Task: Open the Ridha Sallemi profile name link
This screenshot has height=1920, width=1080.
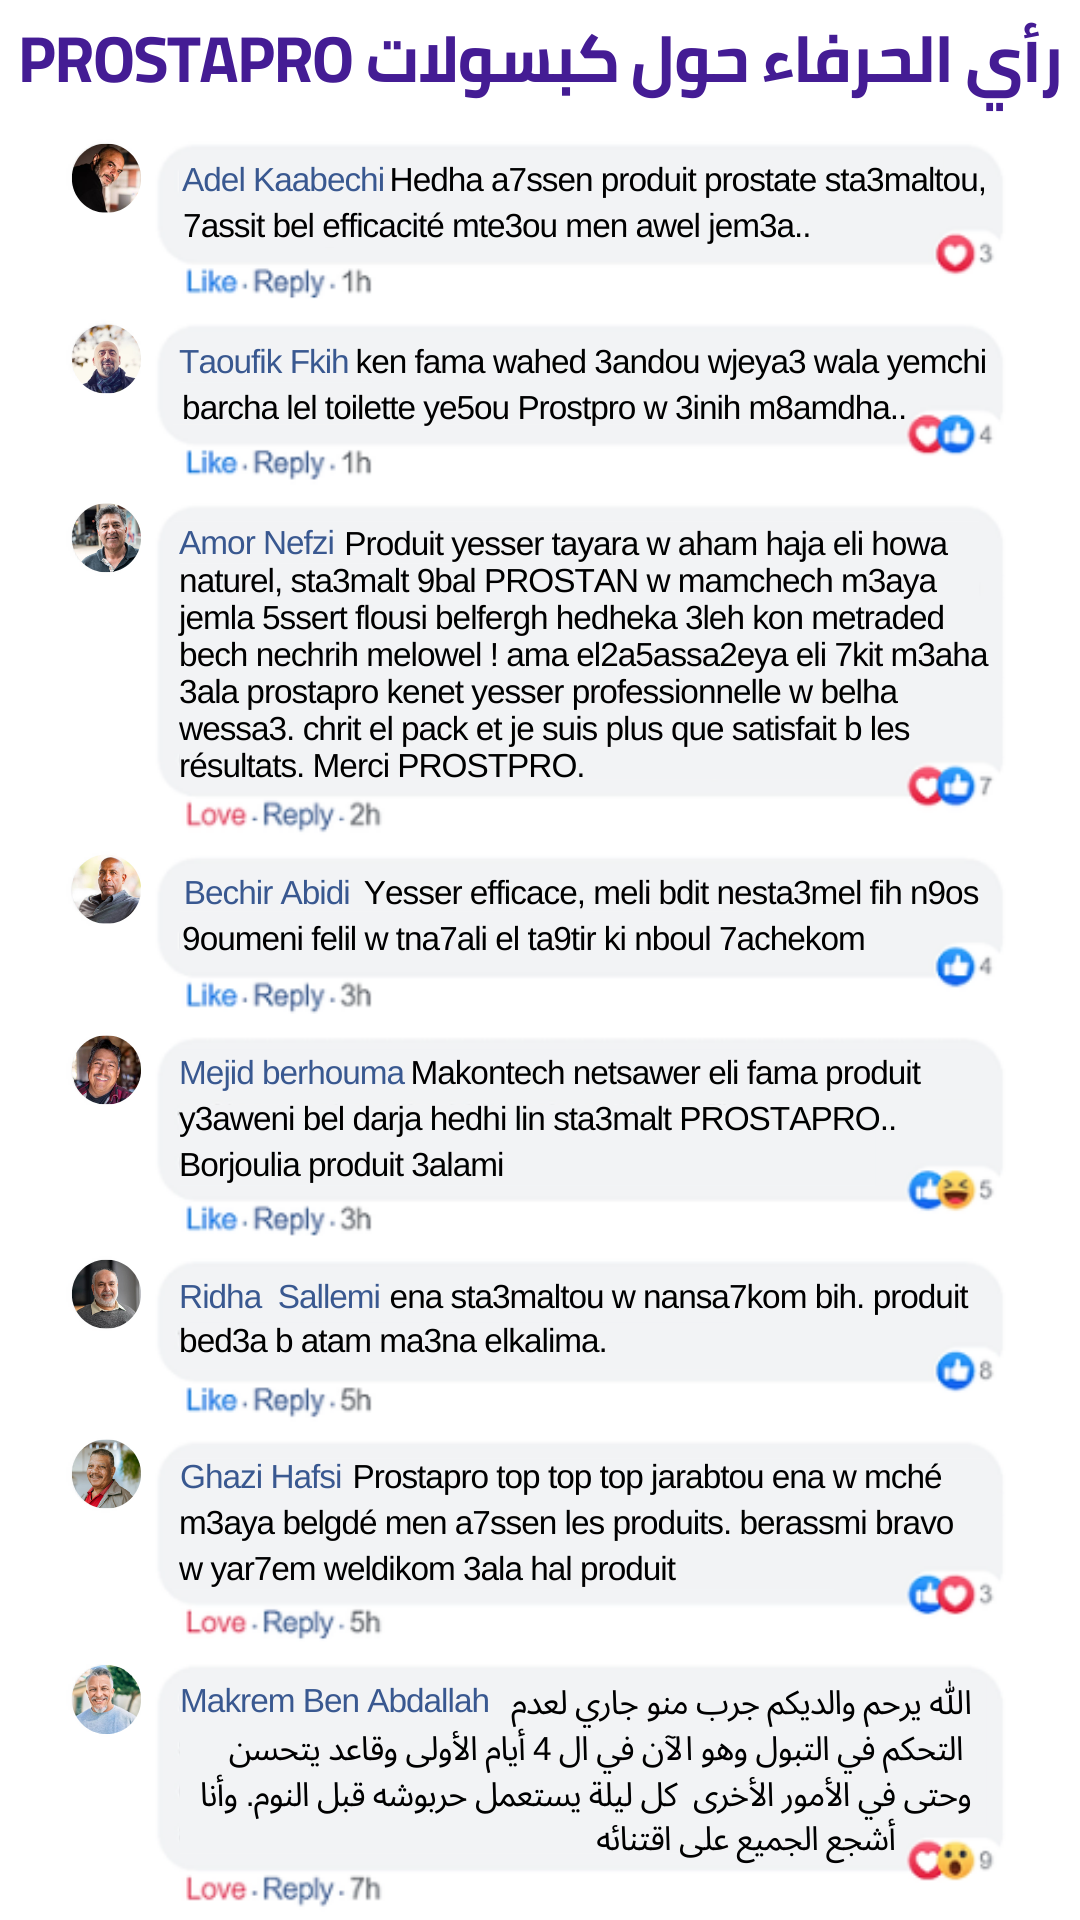Action: [280, 1296]
